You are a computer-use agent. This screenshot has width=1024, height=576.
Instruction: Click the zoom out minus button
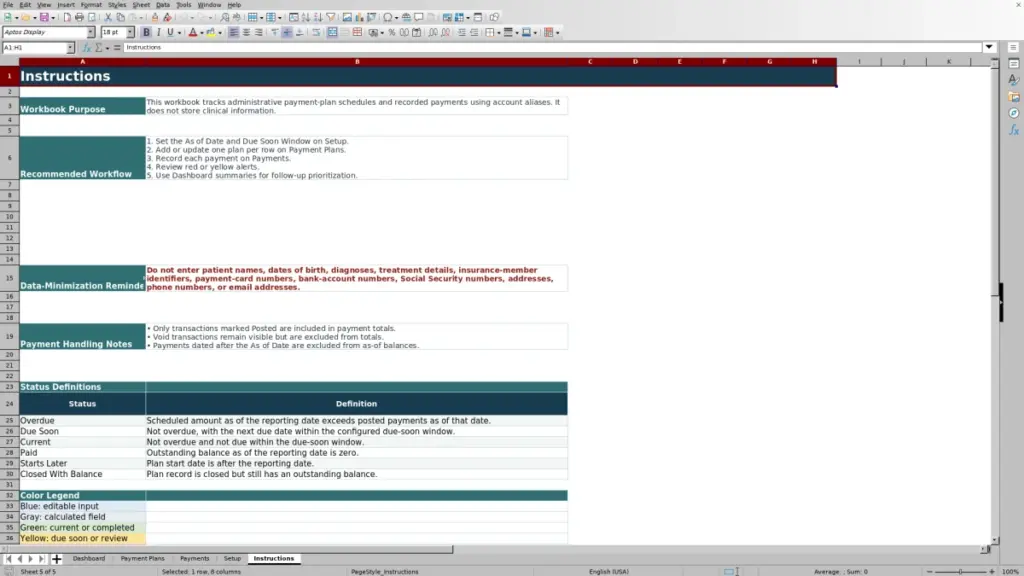(930, 571)
